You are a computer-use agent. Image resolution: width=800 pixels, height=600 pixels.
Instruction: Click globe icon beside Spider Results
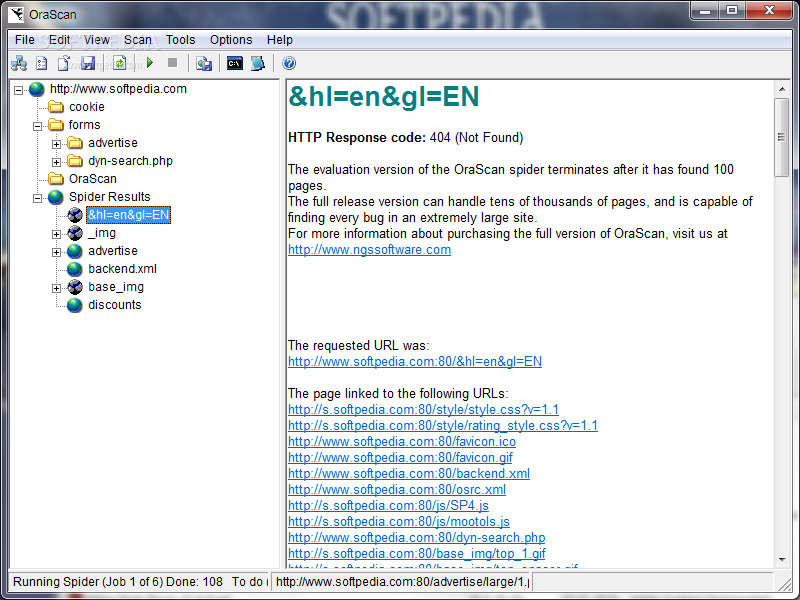[x=56, y=197]
